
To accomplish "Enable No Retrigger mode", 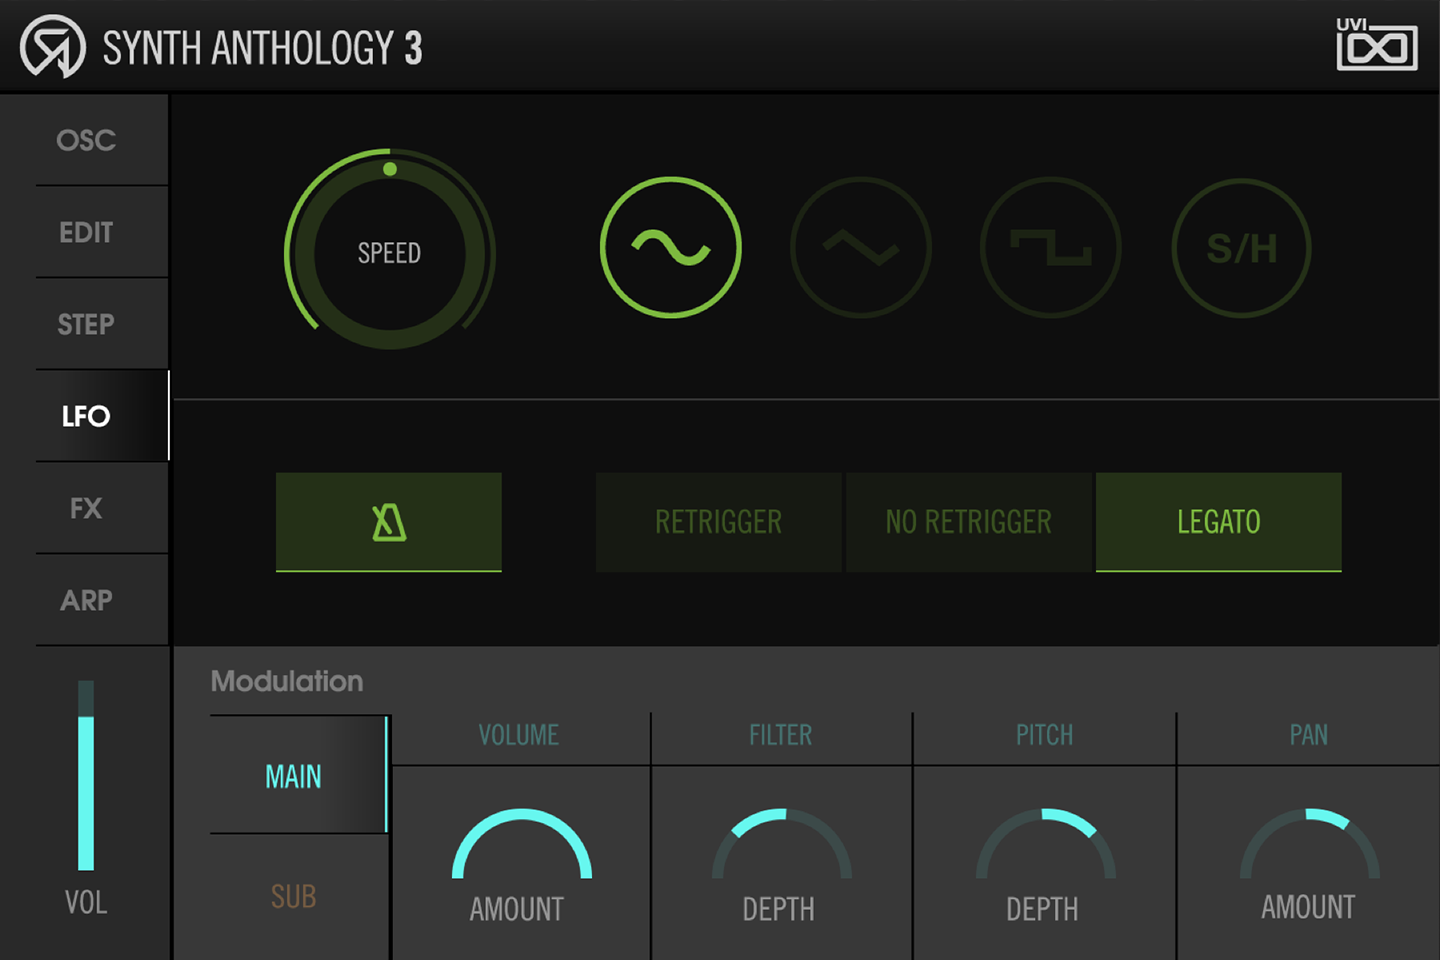I will 968,521.
